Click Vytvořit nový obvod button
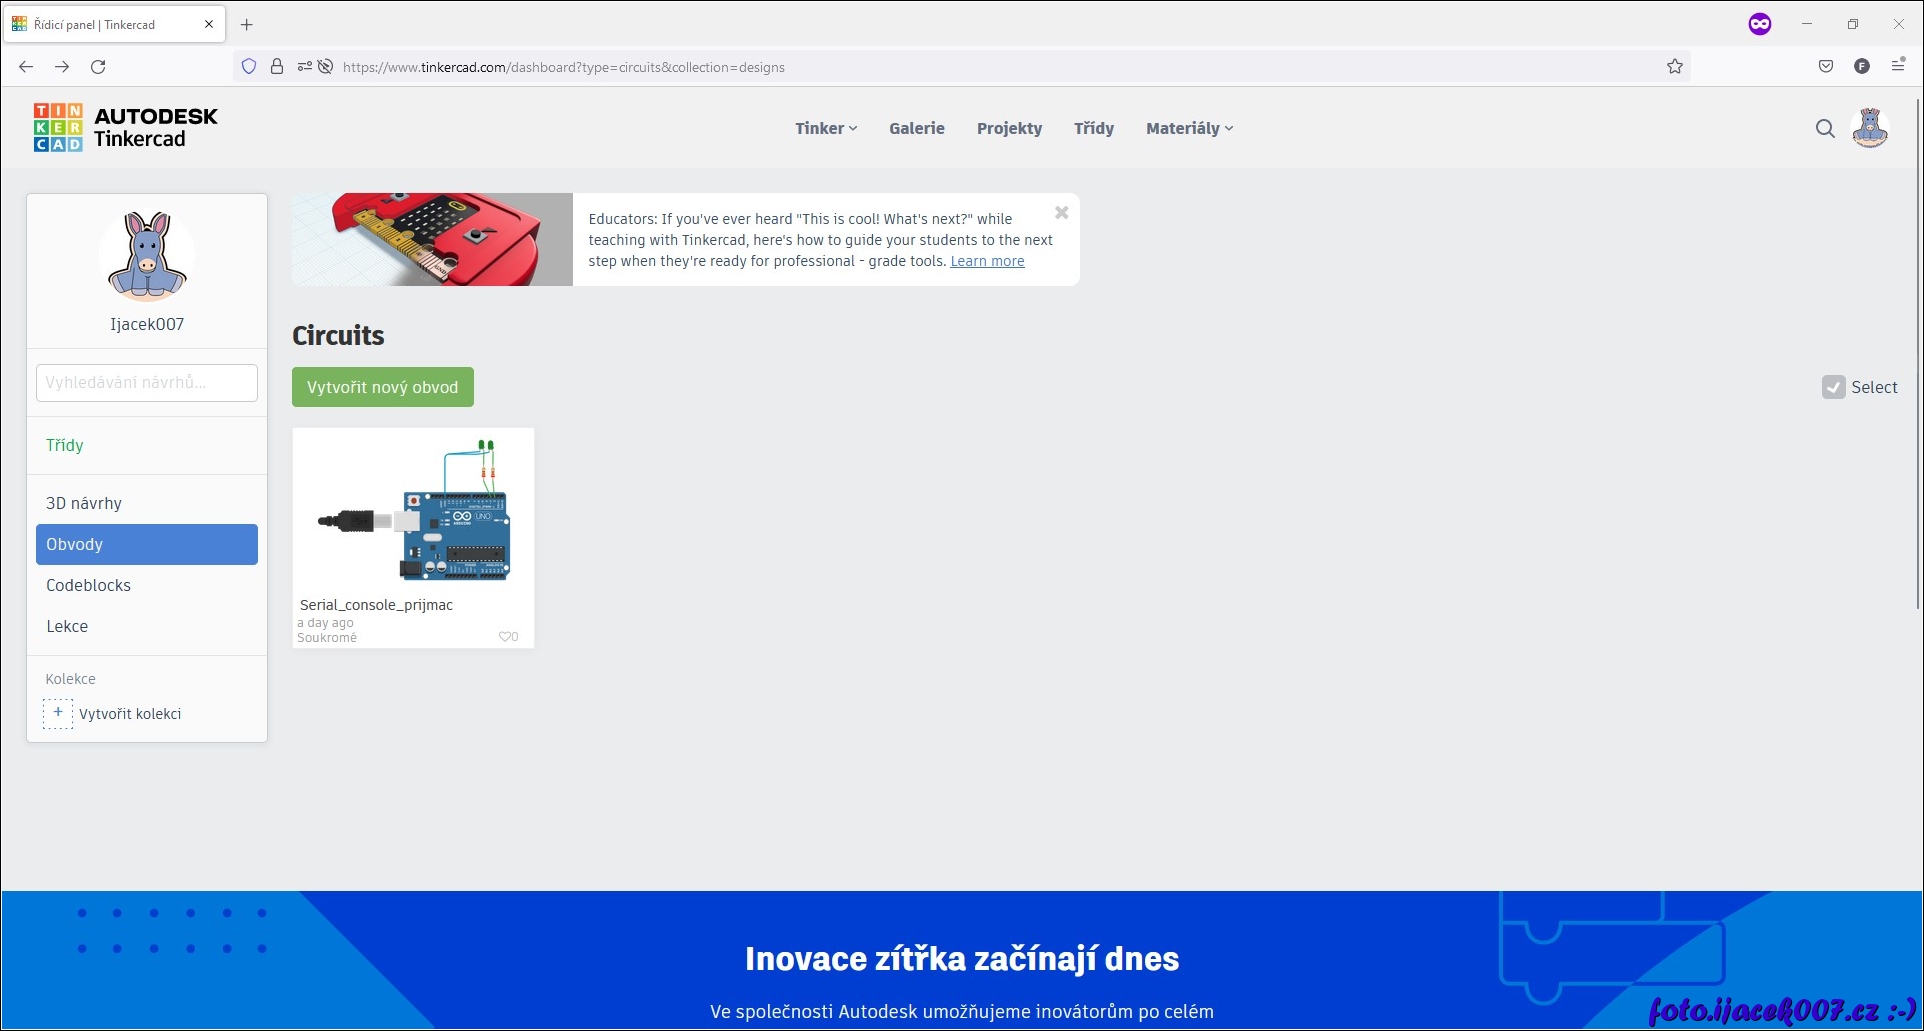The width and height of the screenshot is (1924, 1031). 382,387
